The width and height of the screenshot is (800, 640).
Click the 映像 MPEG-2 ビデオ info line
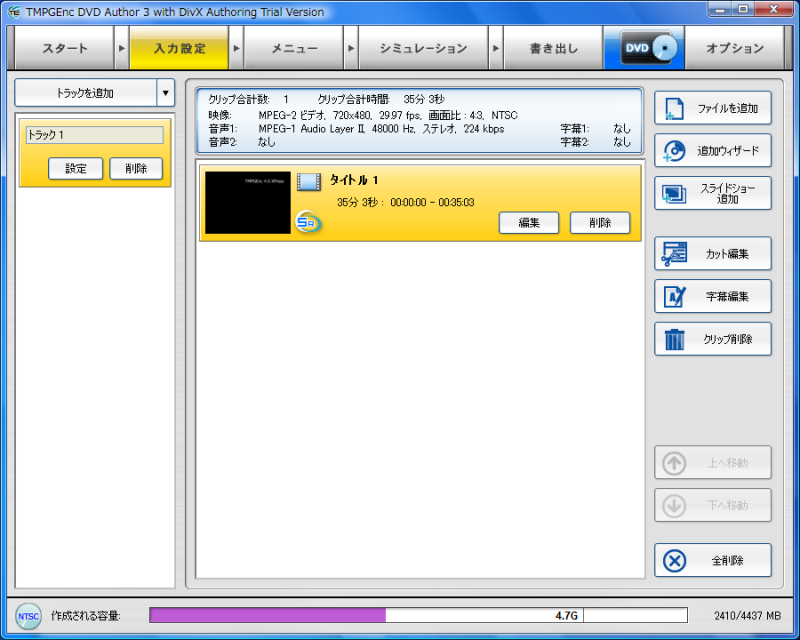pyautogui.click(x=363, y=115)
